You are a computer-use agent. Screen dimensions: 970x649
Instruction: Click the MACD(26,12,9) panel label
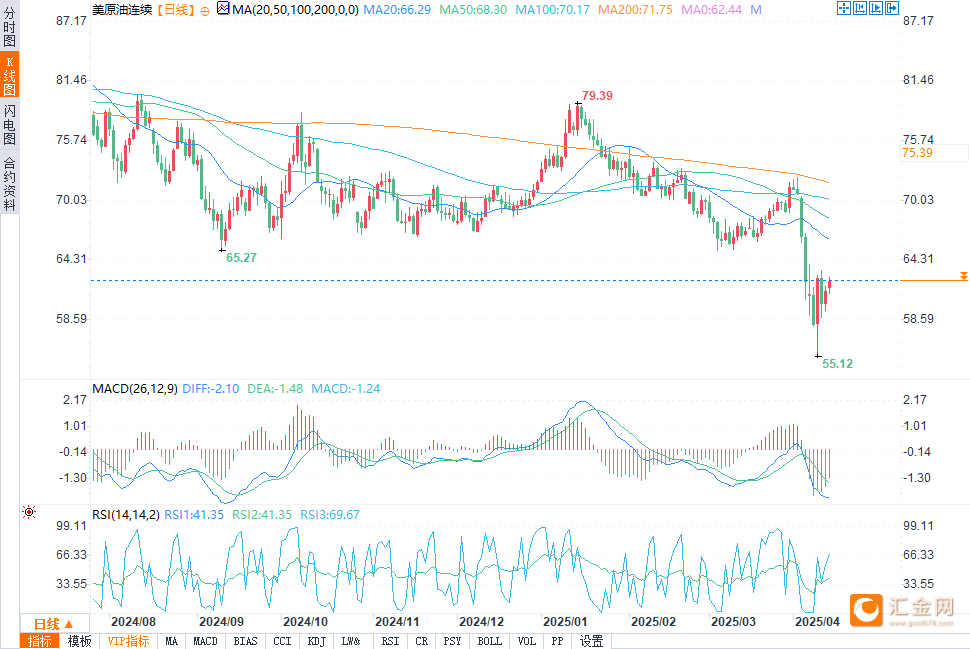[135, 389]
